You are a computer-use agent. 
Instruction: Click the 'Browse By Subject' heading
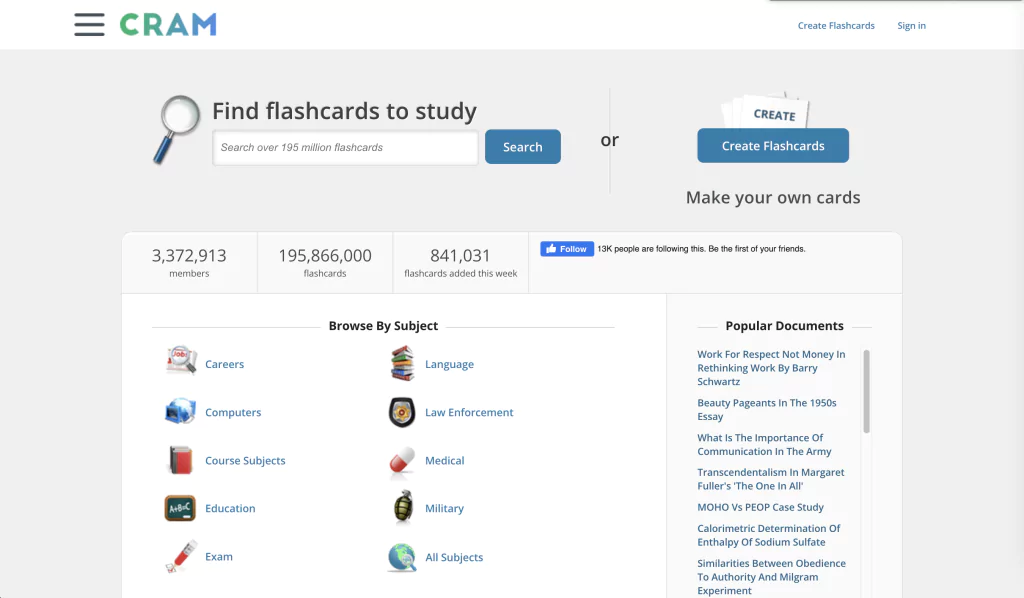click(x=383, y=326)
